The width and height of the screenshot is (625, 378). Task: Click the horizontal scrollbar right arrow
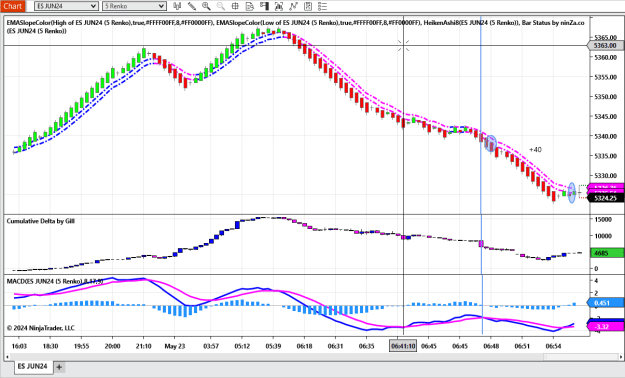621,356
